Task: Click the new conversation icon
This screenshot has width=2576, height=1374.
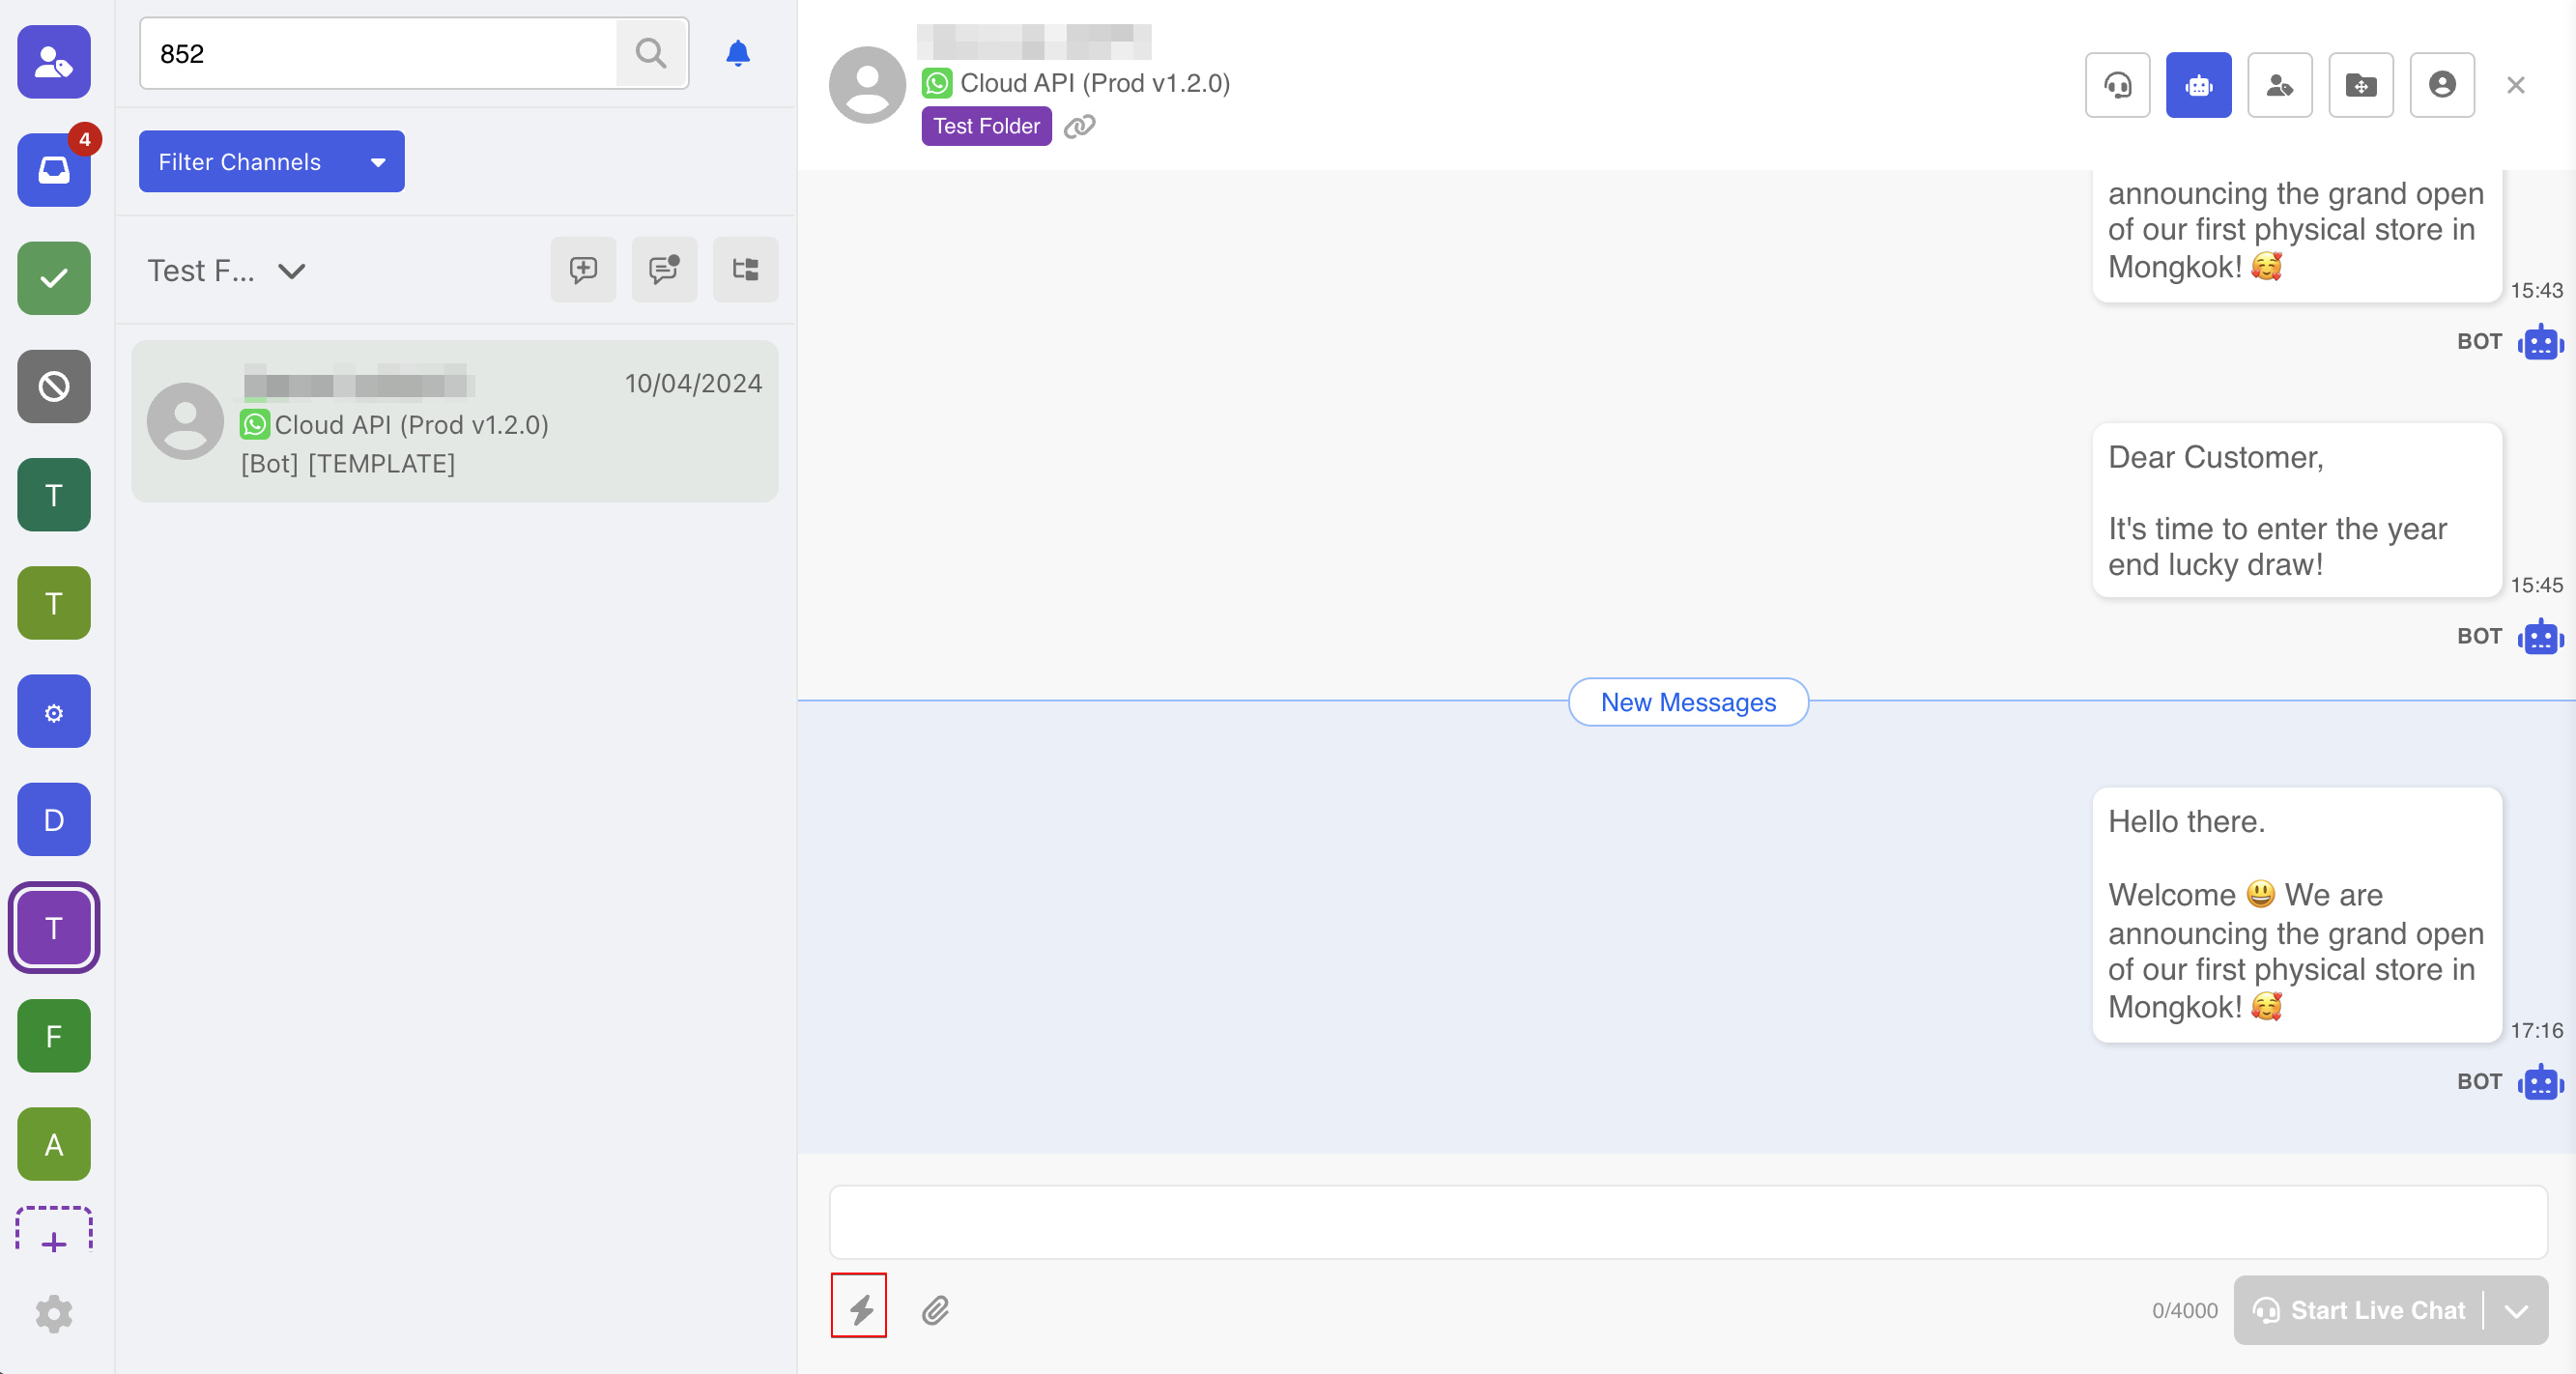Action: point(583,269)
